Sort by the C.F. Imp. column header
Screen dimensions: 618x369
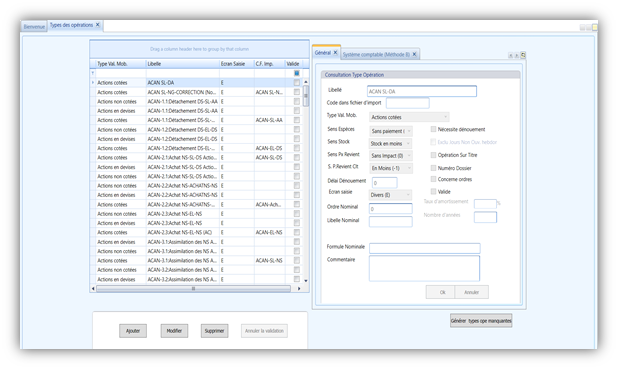click(270, 63)
